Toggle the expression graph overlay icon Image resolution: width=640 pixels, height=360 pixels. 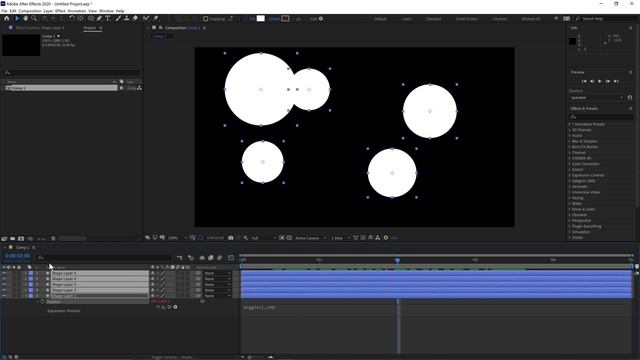[164, 307]
